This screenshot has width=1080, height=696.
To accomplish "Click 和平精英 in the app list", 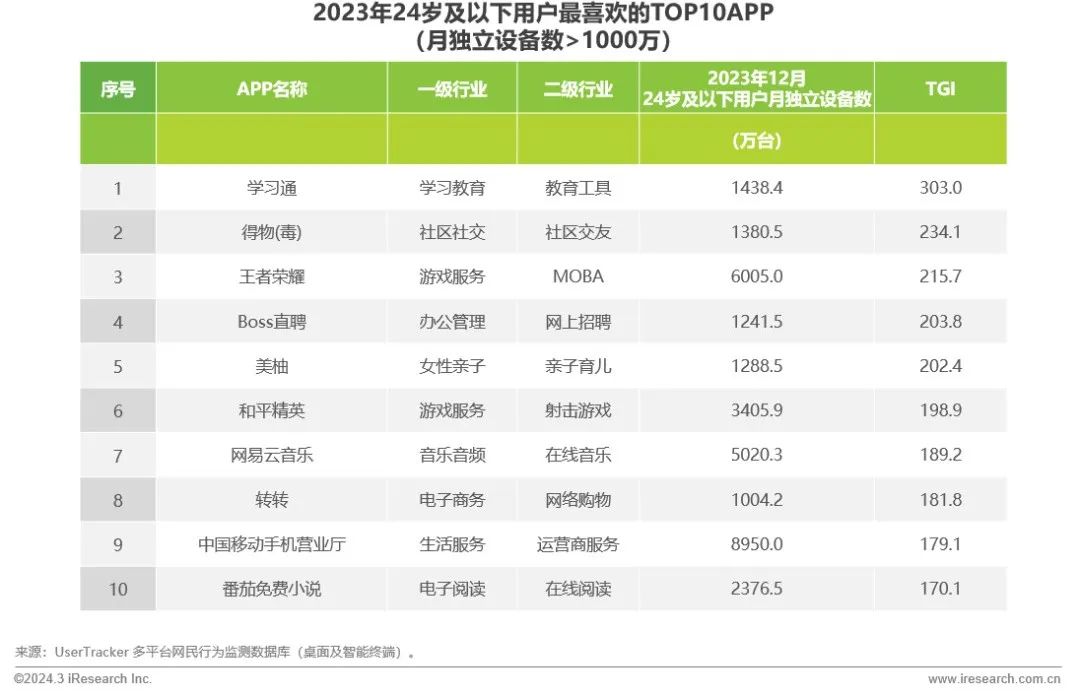I will pos(271,410).
